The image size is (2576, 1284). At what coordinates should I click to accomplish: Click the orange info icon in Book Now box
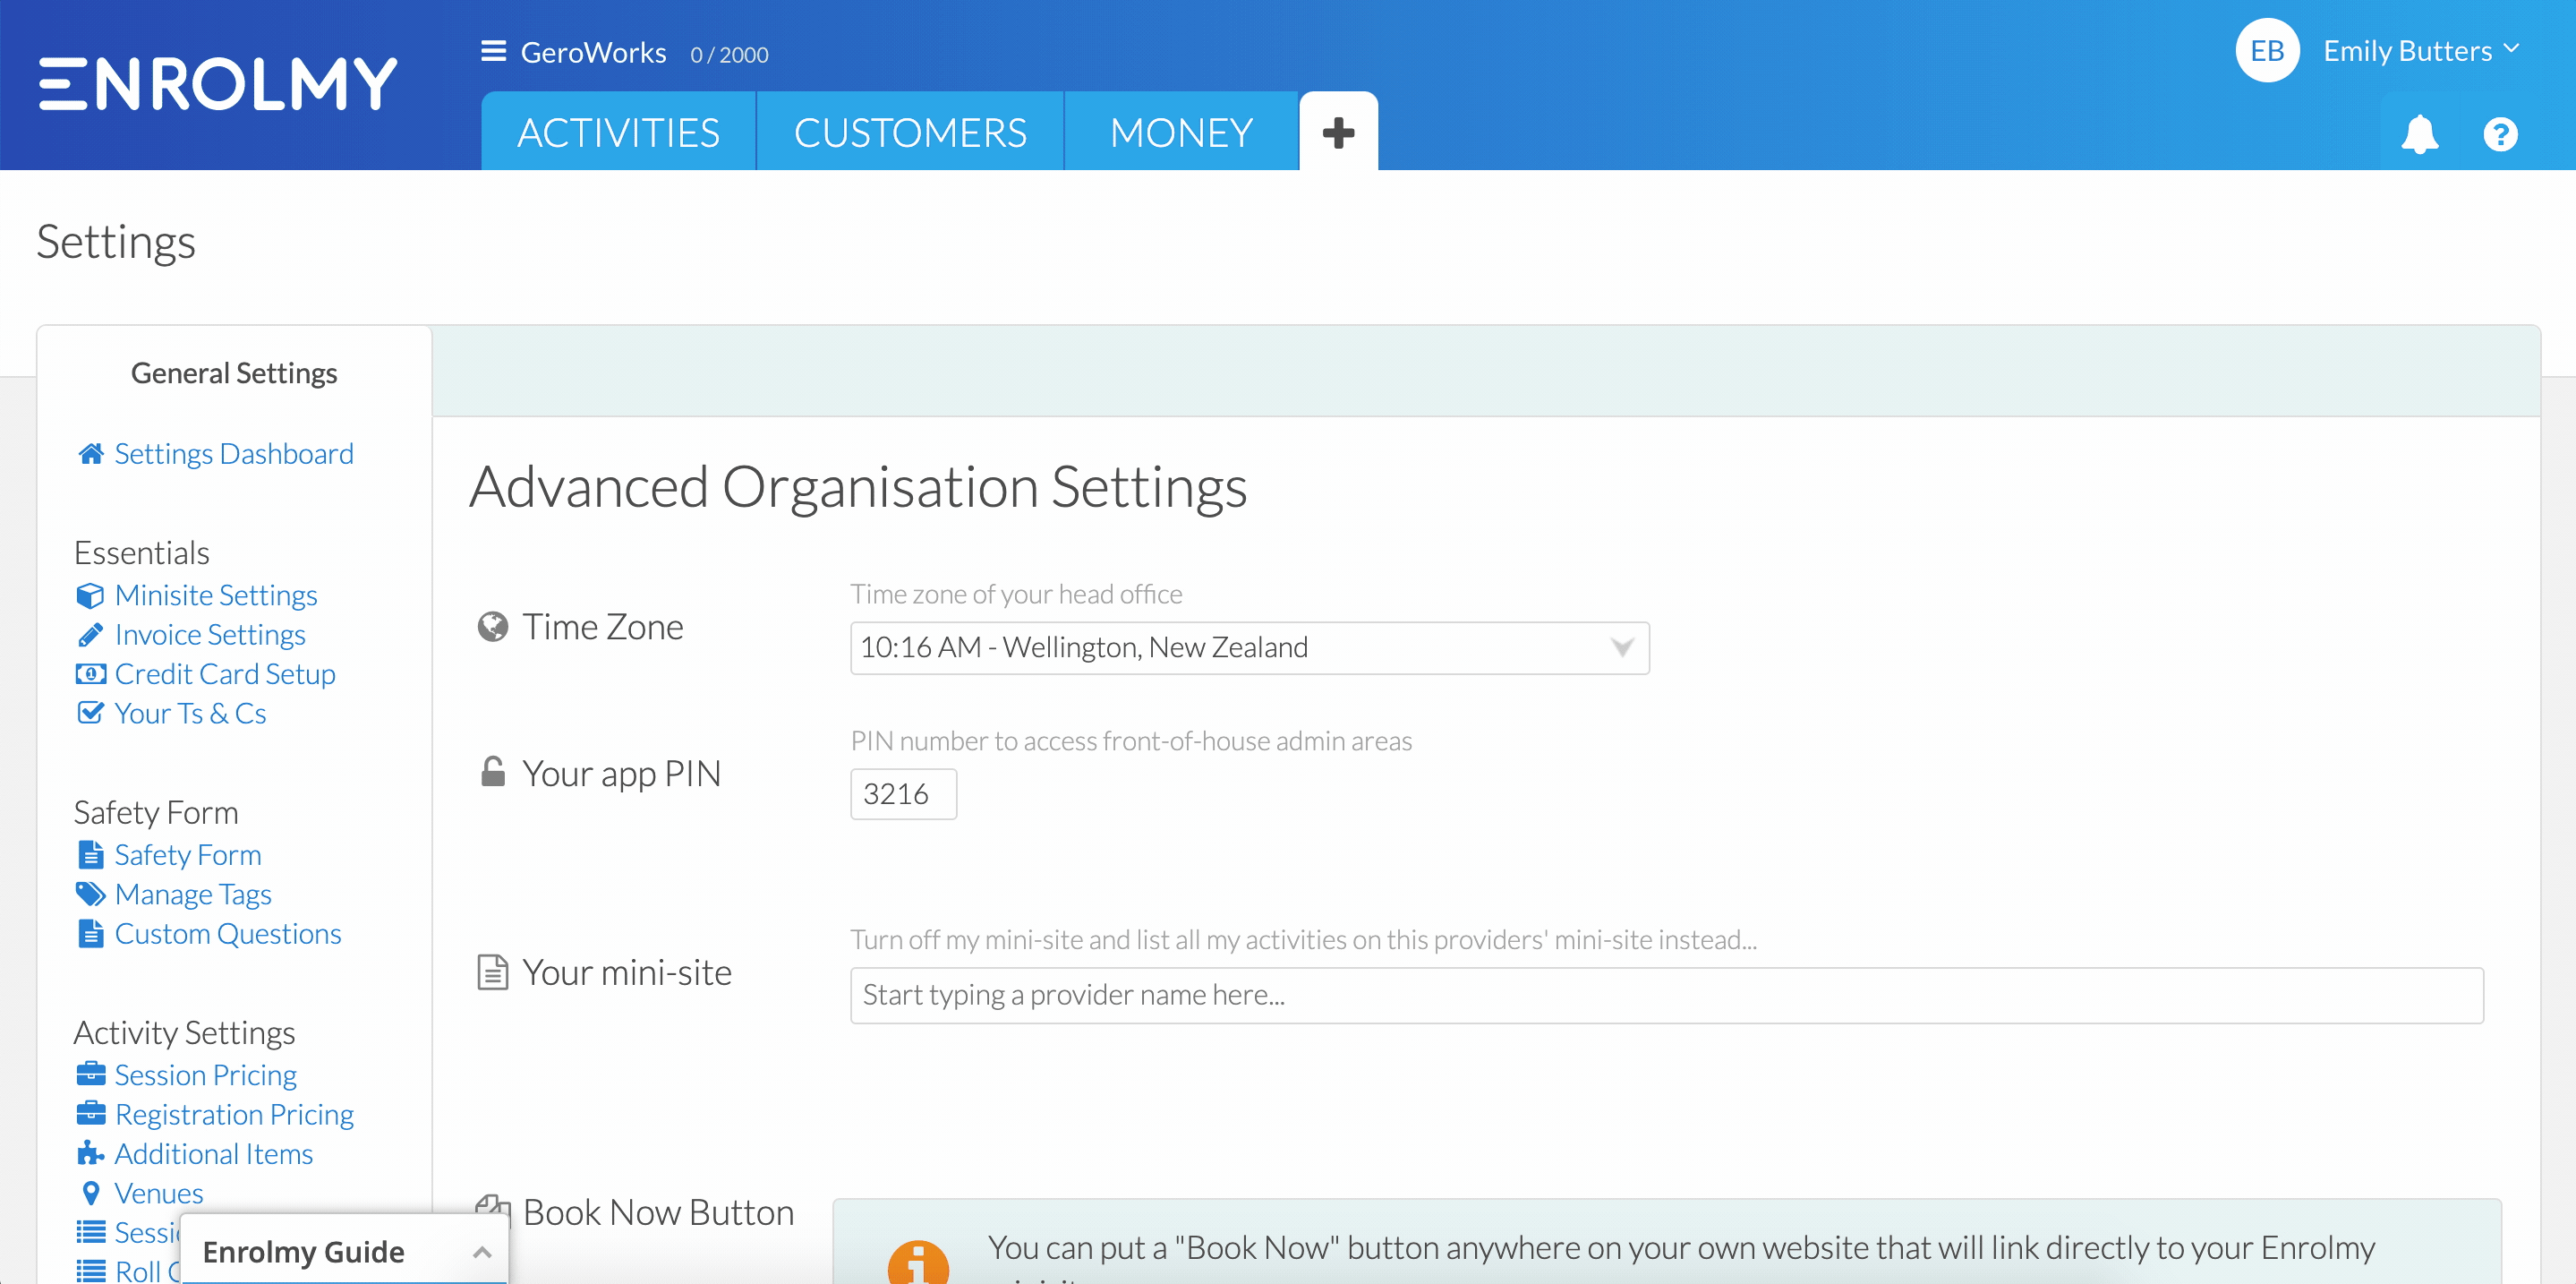tap(917, 1263)
